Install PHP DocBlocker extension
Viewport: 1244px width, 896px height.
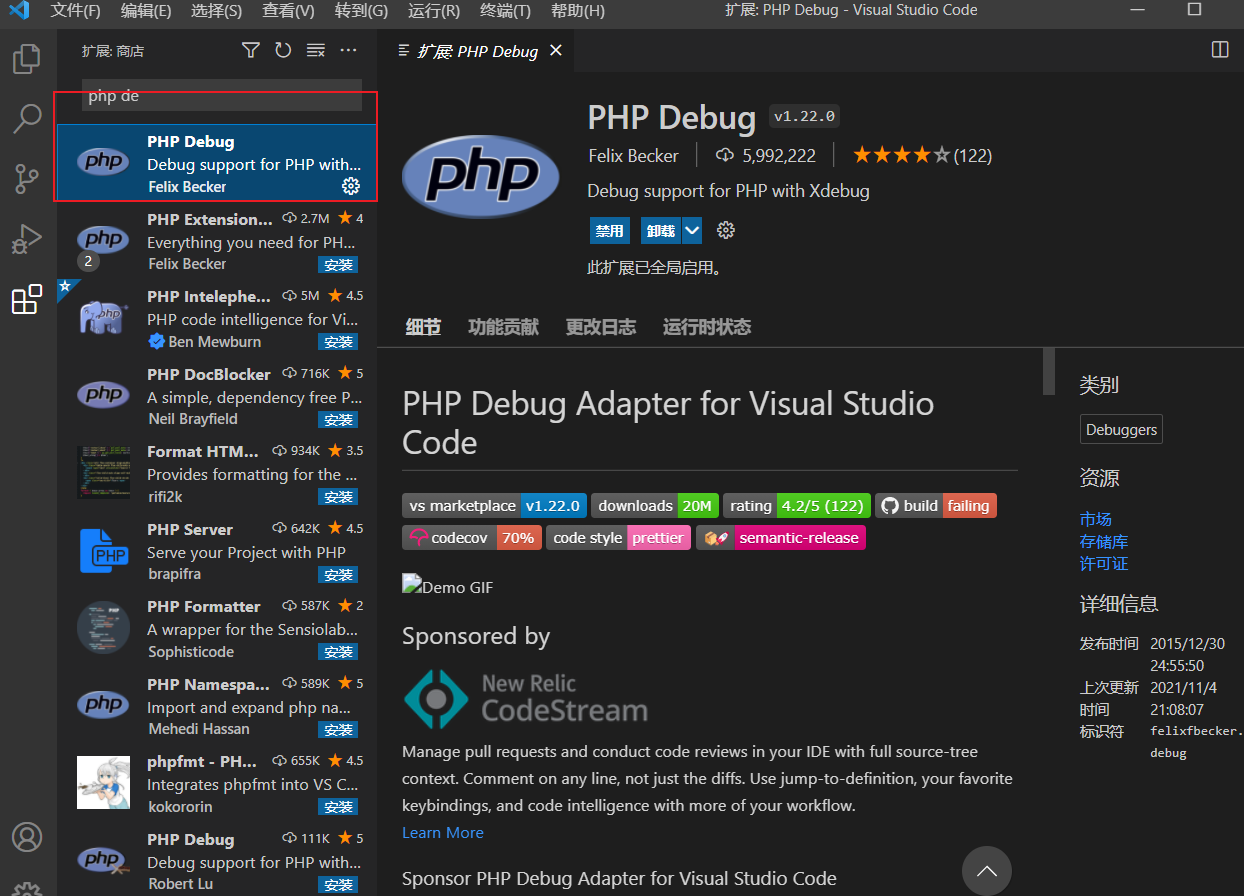pos(338,420)
